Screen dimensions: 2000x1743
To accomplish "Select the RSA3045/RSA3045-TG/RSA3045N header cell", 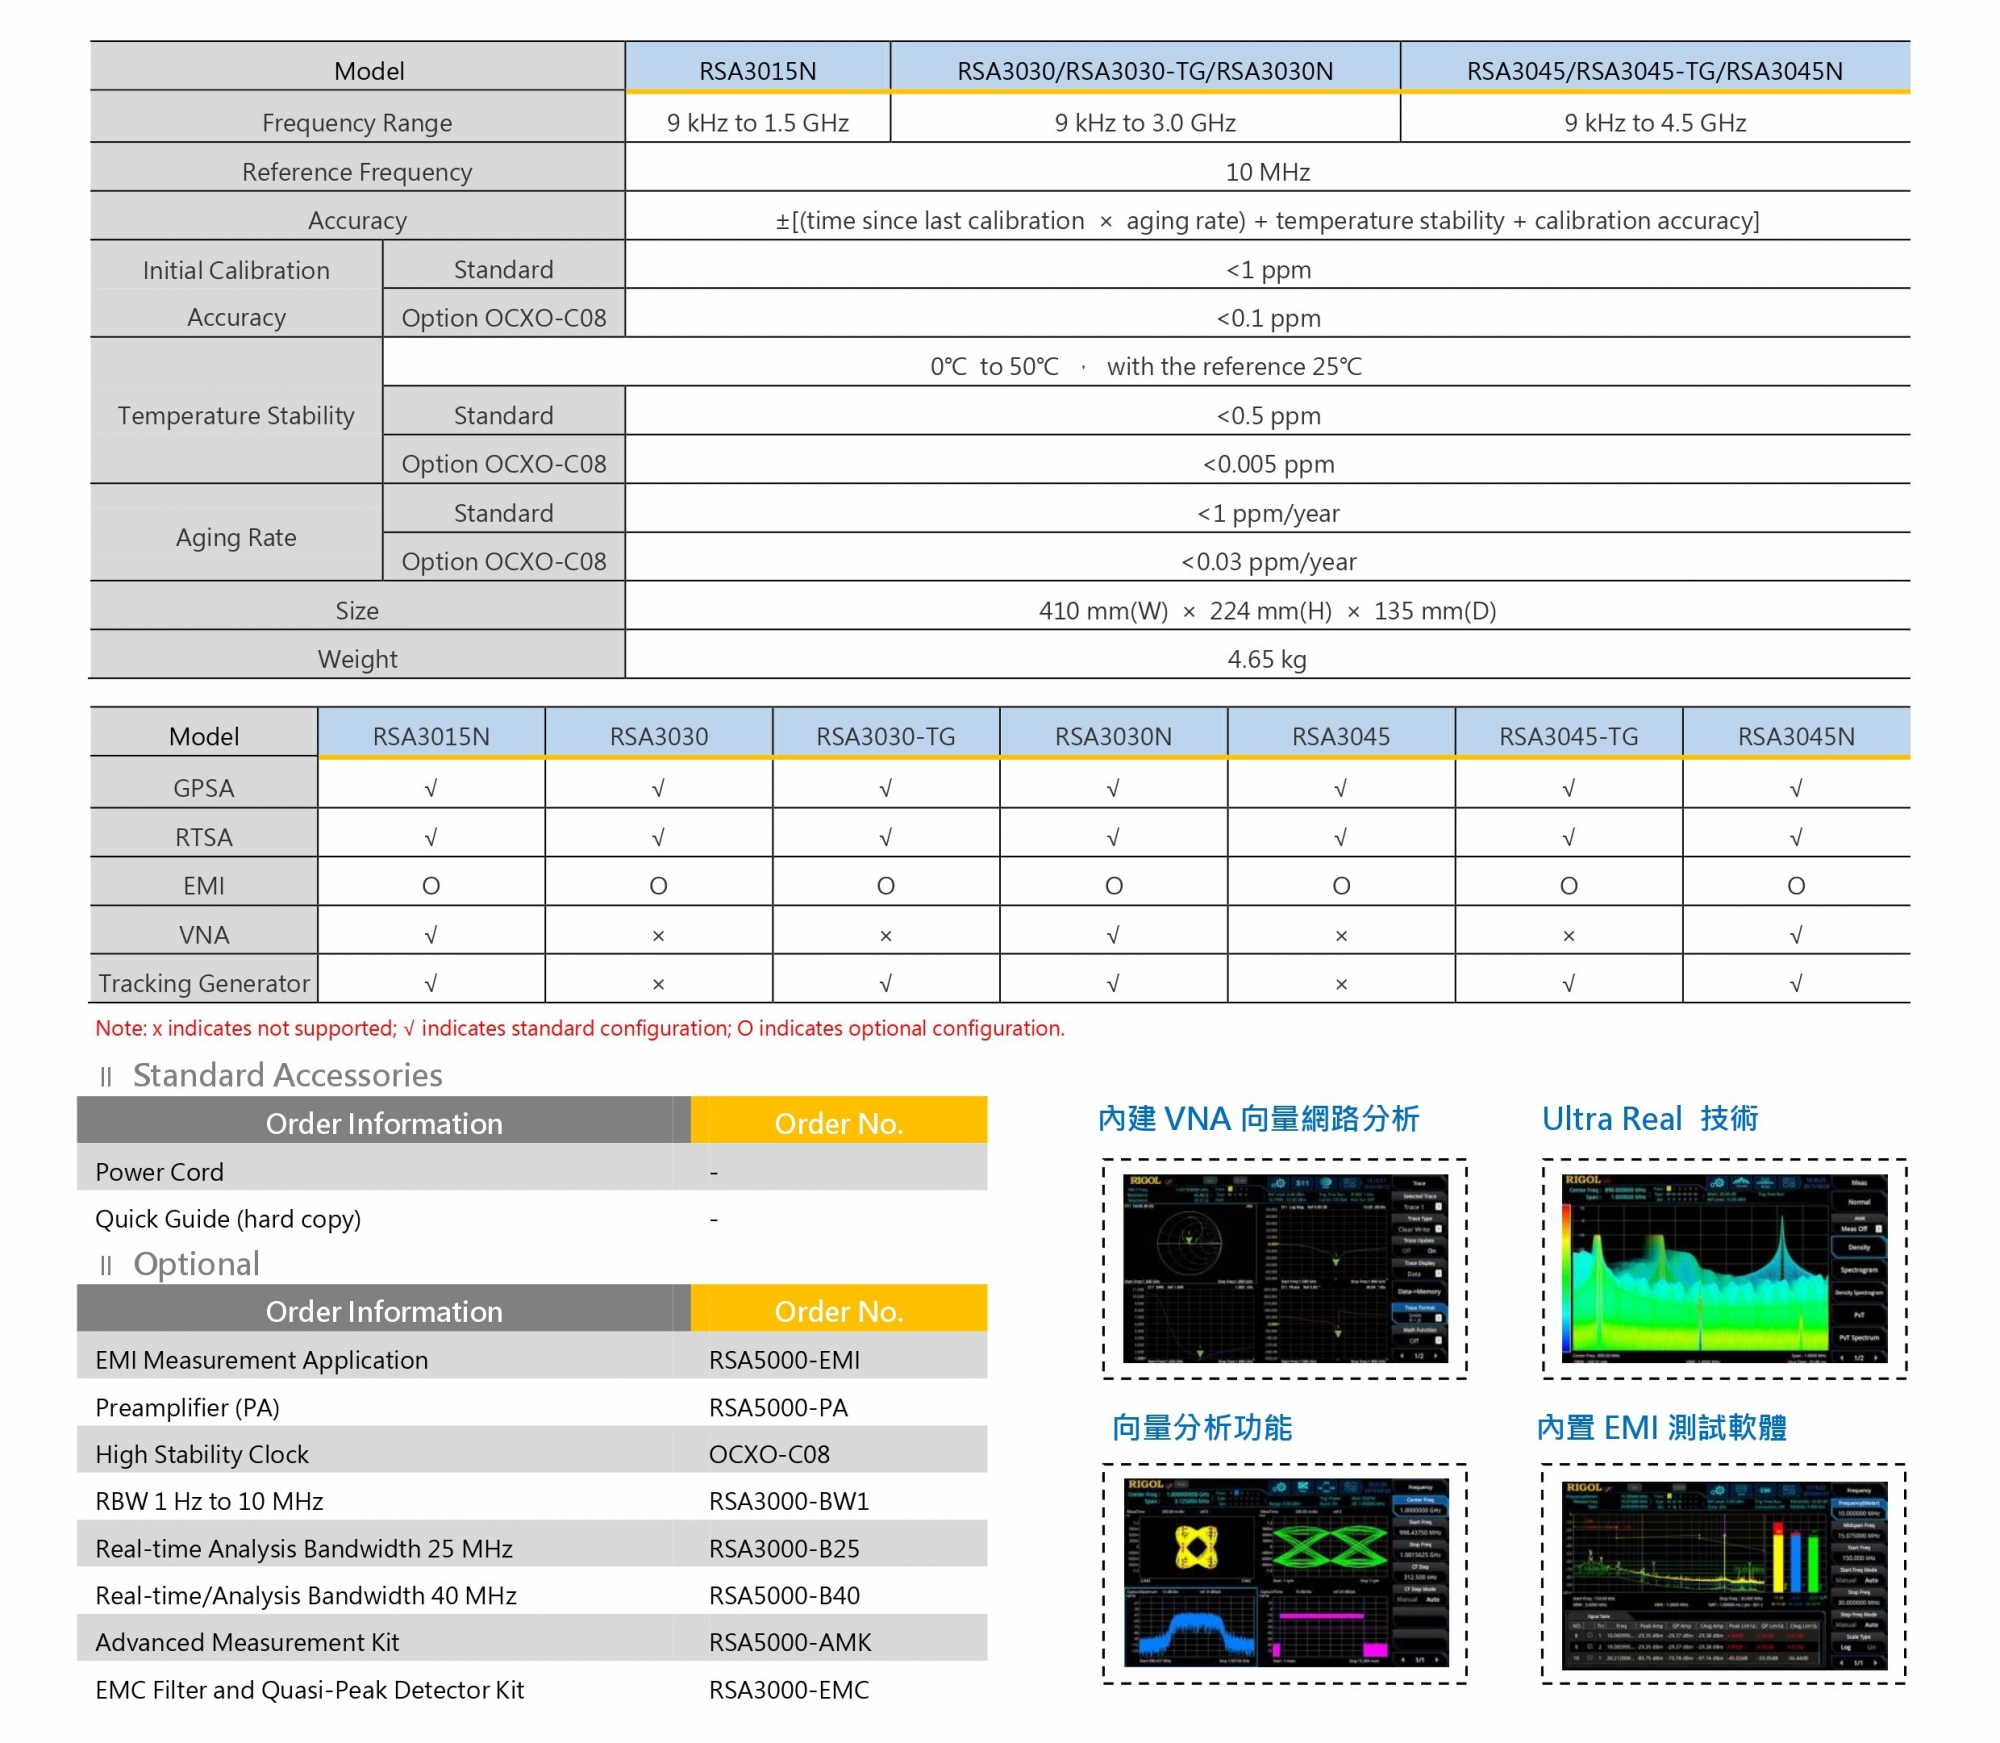I will [x=1655, y=68].
